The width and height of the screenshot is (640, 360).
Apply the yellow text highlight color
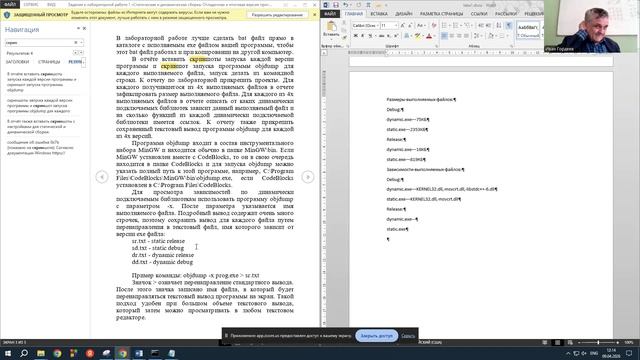point(418,36)
